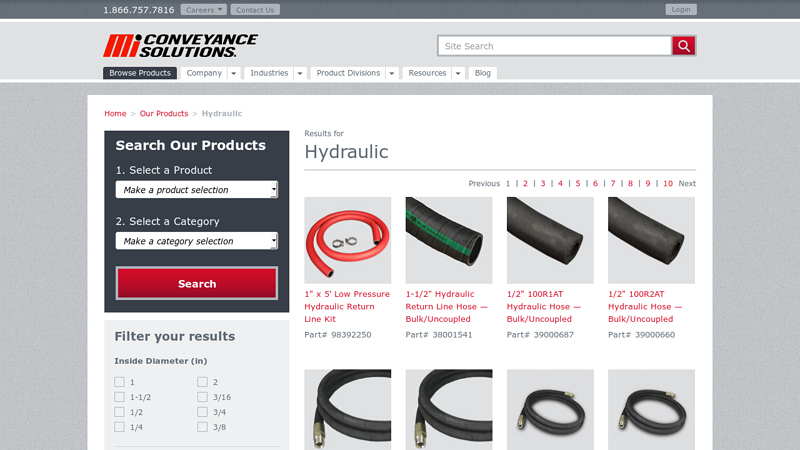Viewport: 800px width, 450px height.
Task: Open the 100R1AT Hydraulic Hose thumbnail
Action: click(550, 240)
